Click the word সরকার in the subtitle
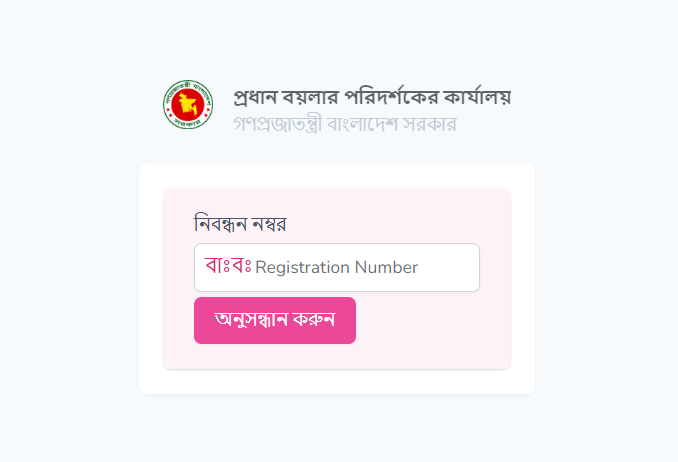Image resolution: width=678 pixels, height=462 pixels. [x=433, y=126]
